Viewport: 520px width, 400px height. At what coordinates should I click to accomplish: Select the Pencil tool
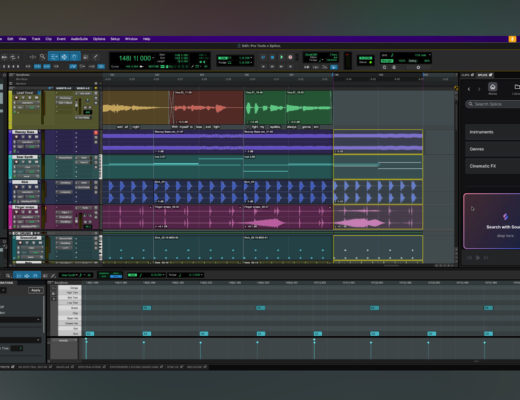point(95,57)
